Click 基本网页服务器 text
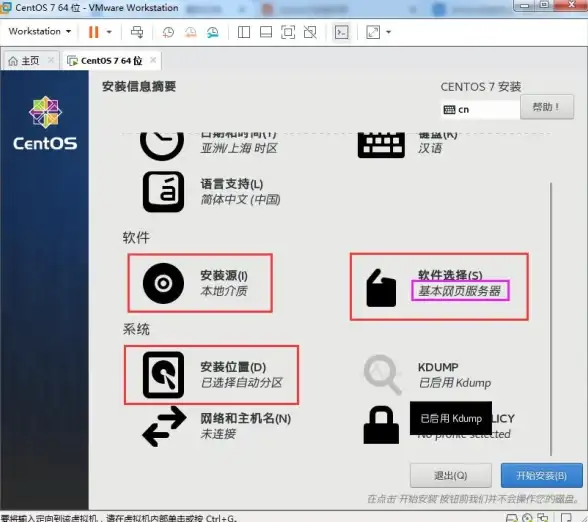This screenshot has height=522, width=588. tap(460, 291)
